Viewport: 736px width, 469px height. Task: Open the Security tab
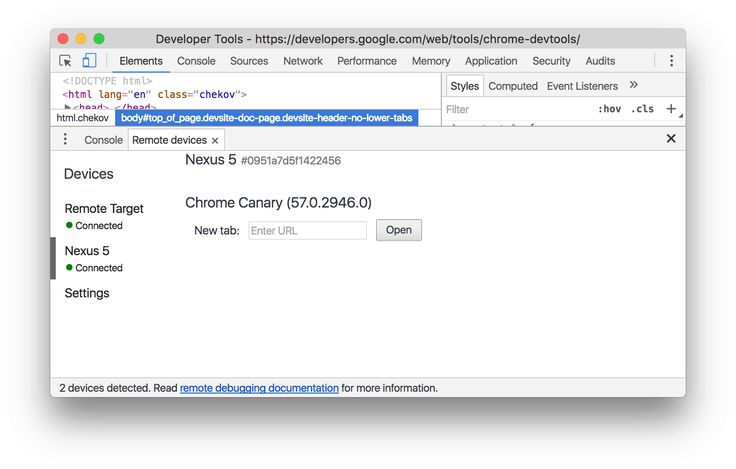[551, 61]
